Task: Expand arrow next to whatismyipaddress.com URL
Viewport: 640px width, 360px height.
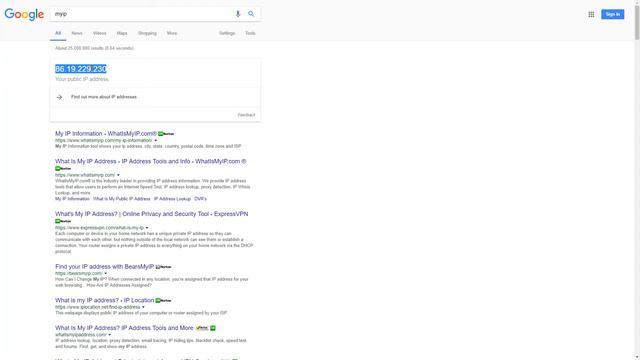Action: (109, 335)
